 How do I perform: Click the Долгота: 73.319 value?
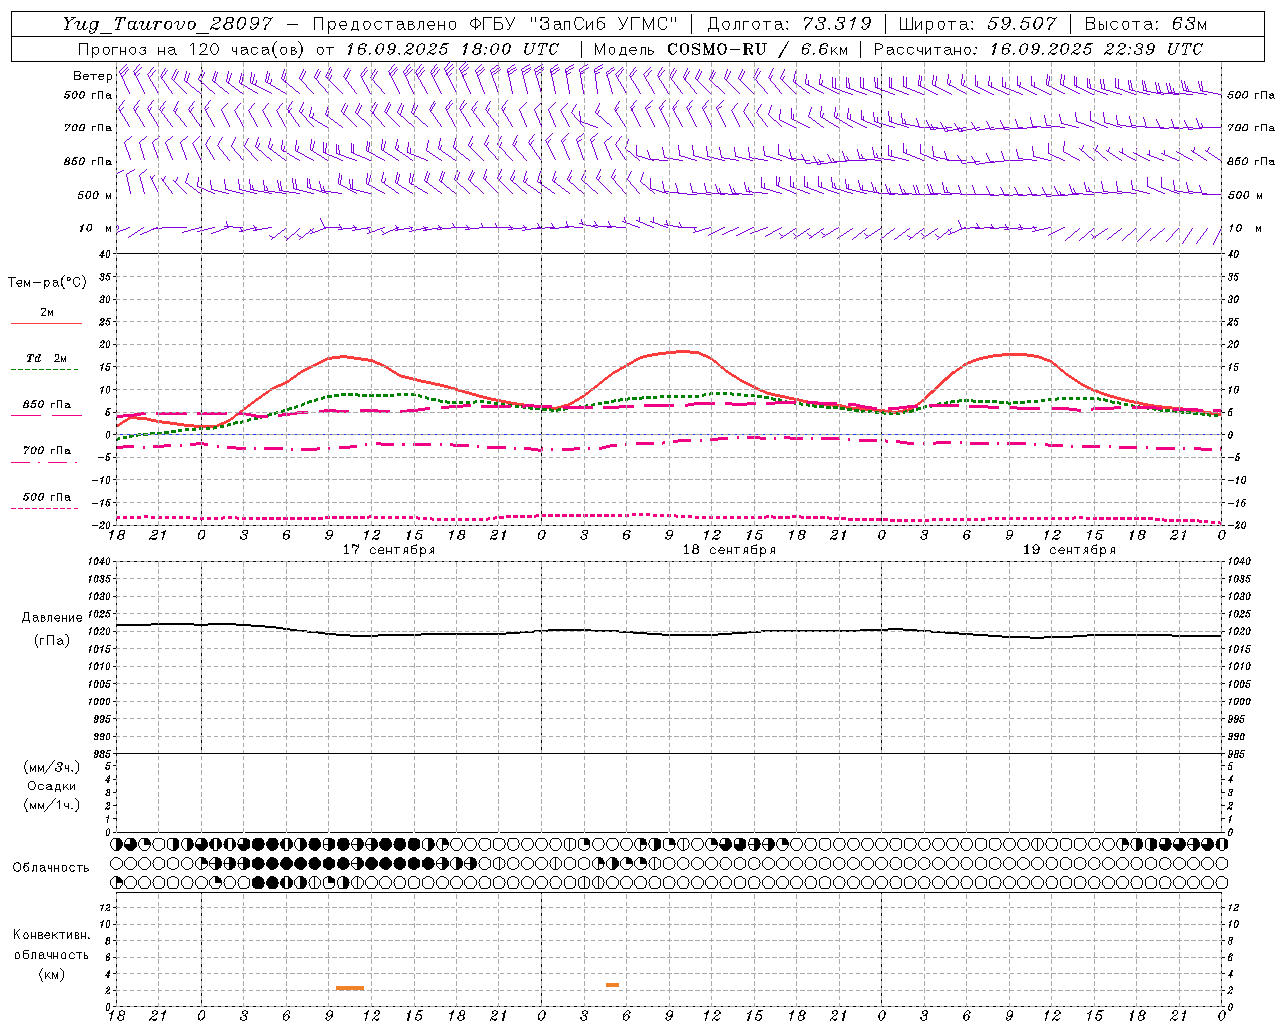[789, 24]
